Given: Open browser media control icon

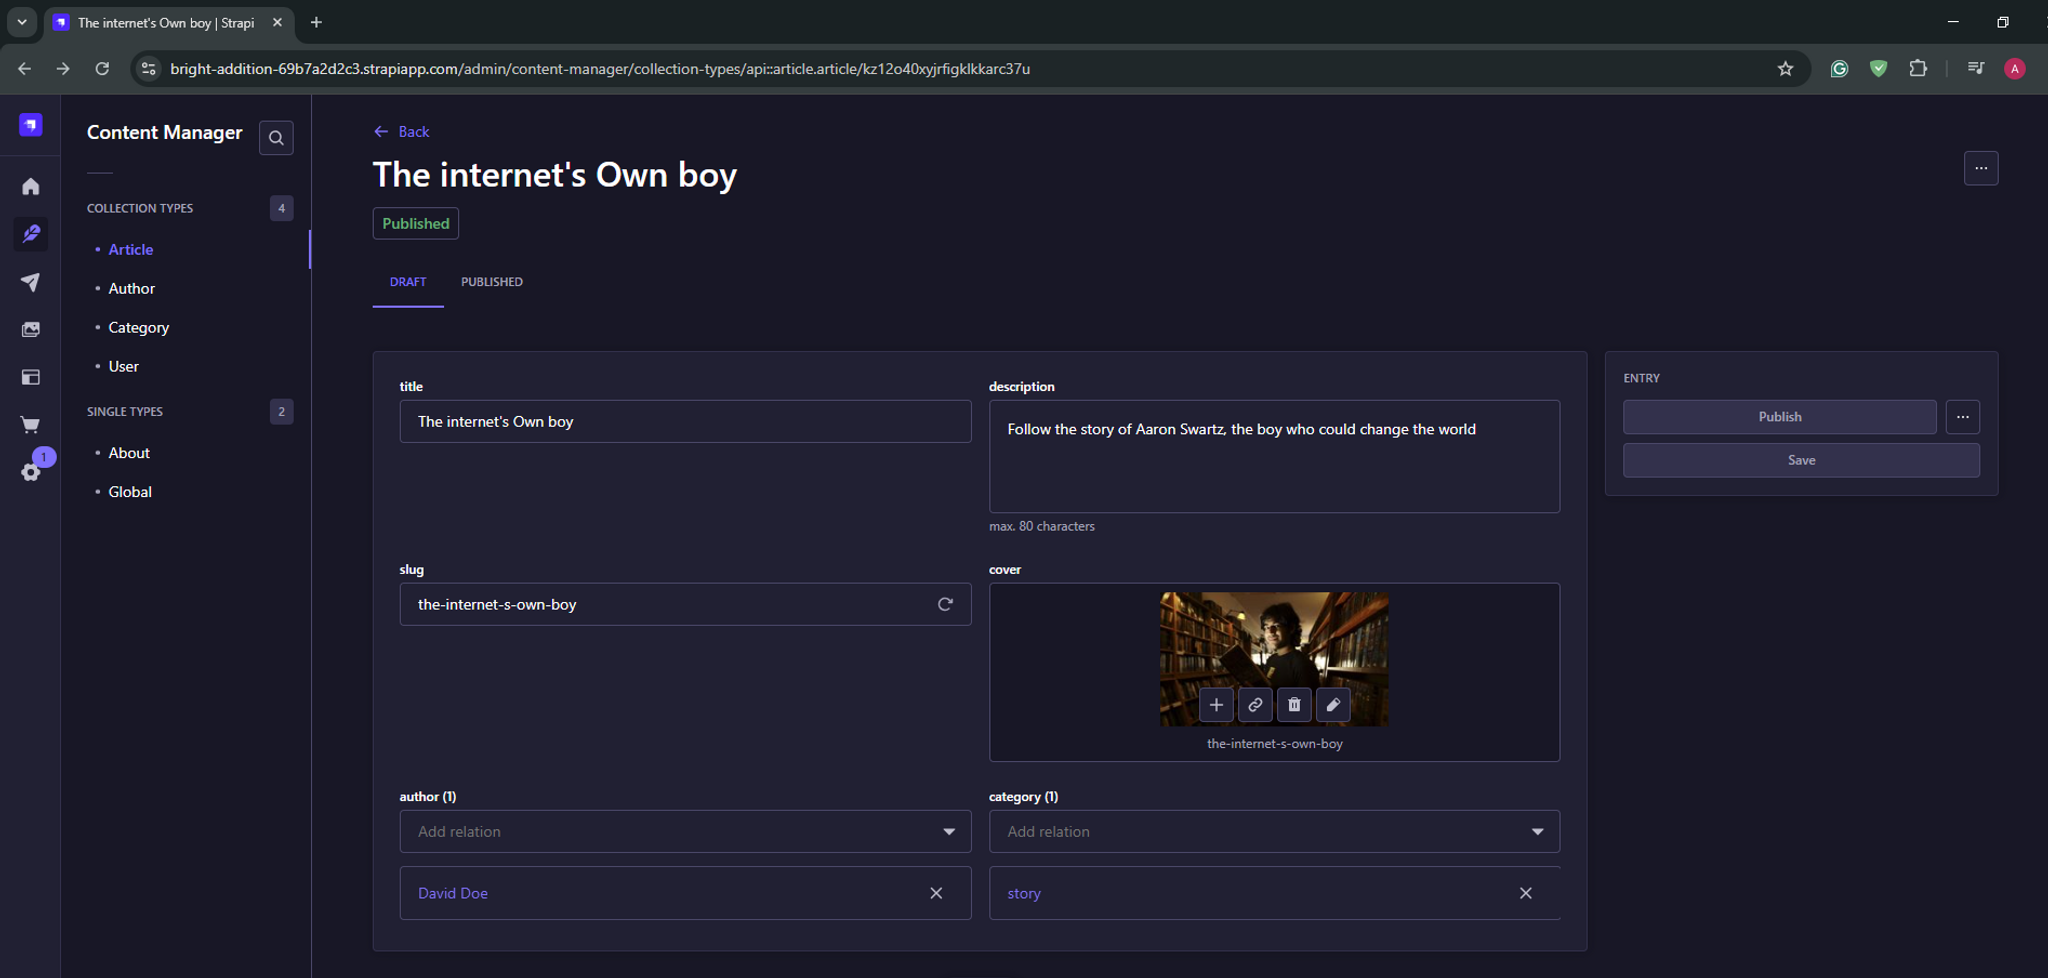Looking at the screenshot, I should coord(1976,69).
